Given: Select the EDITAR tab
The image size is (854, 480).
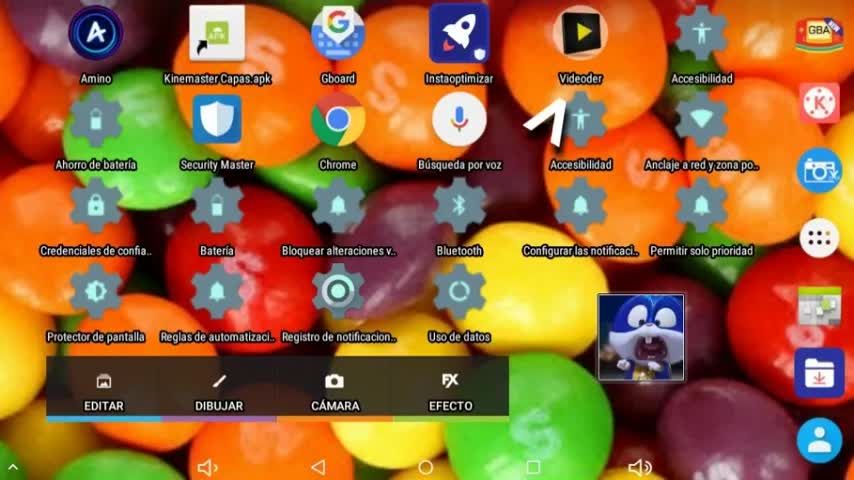Looking at the screenshot, I should click(x=104, y=390).
